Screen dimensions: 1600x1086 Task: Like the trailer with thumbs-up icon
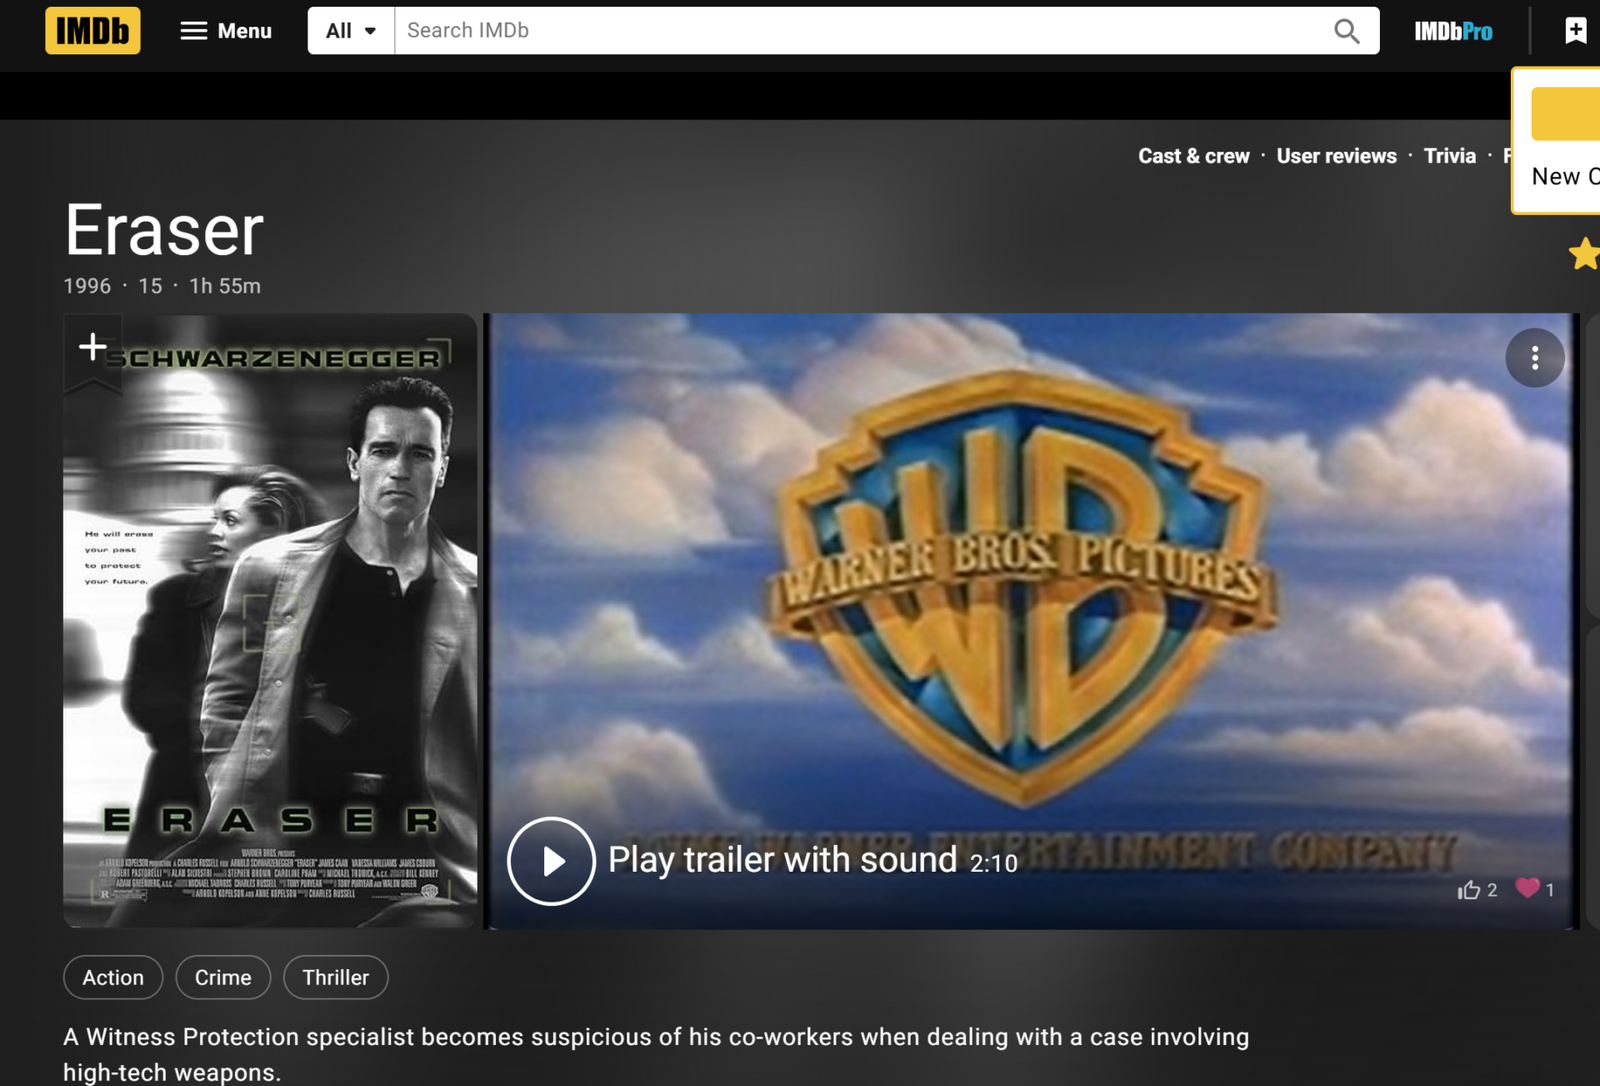point(1468,890)
